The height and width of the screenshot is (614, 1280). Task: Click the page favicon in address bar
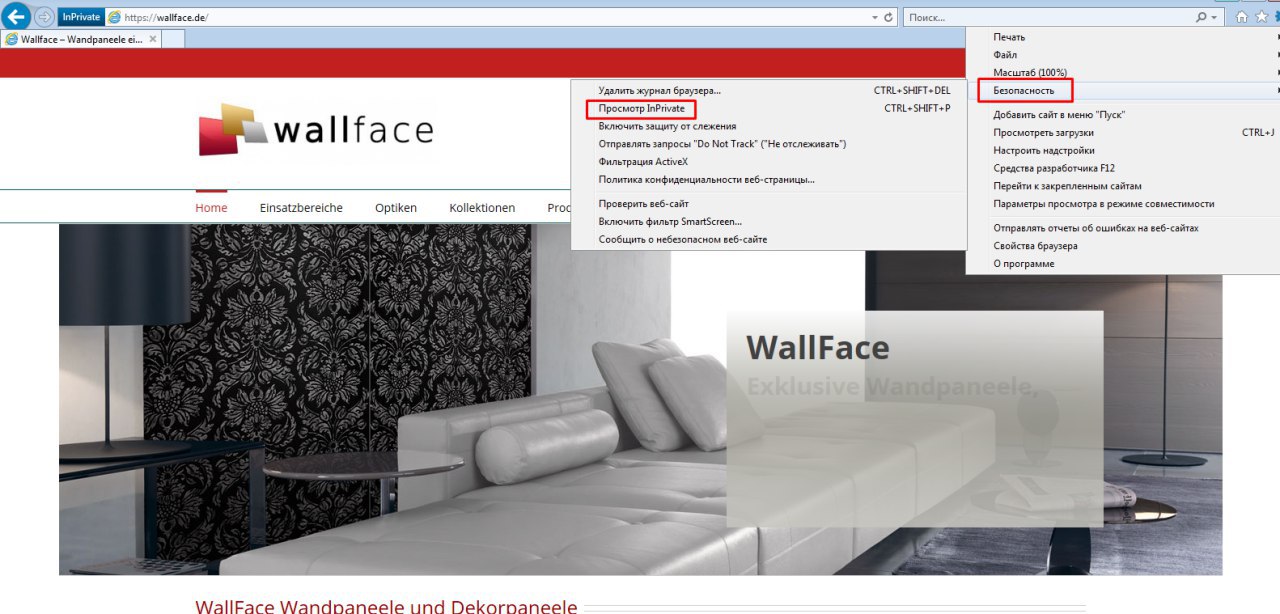[x=113, y=17]
